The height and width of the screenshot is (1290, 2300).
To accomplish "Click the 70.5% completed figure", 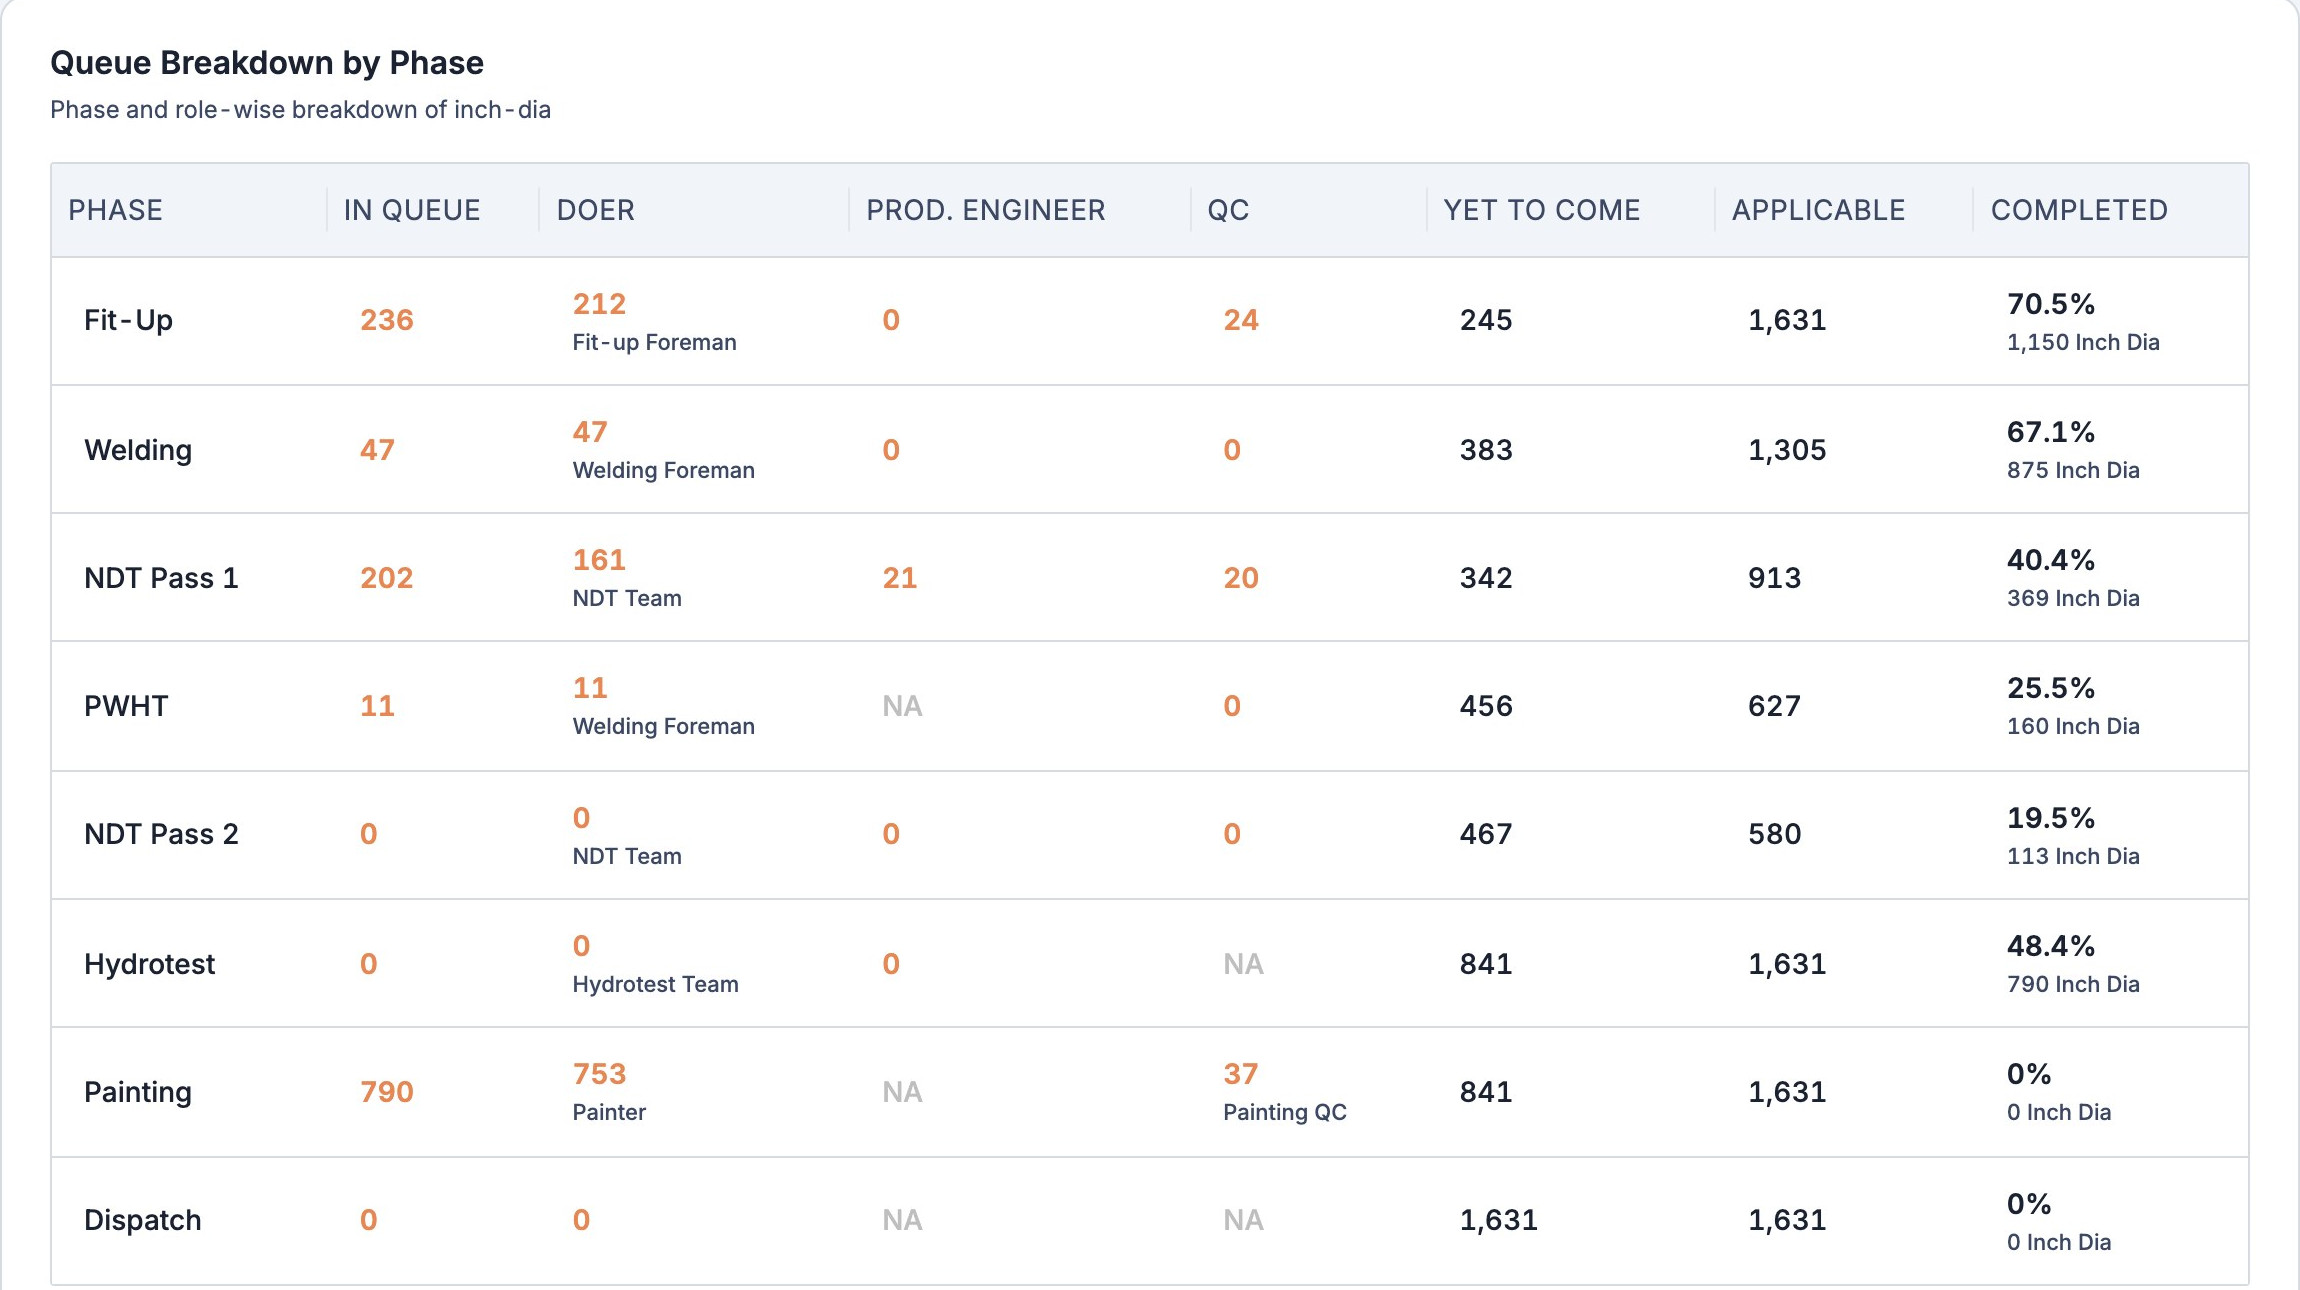I will (x=2051, y=304).
